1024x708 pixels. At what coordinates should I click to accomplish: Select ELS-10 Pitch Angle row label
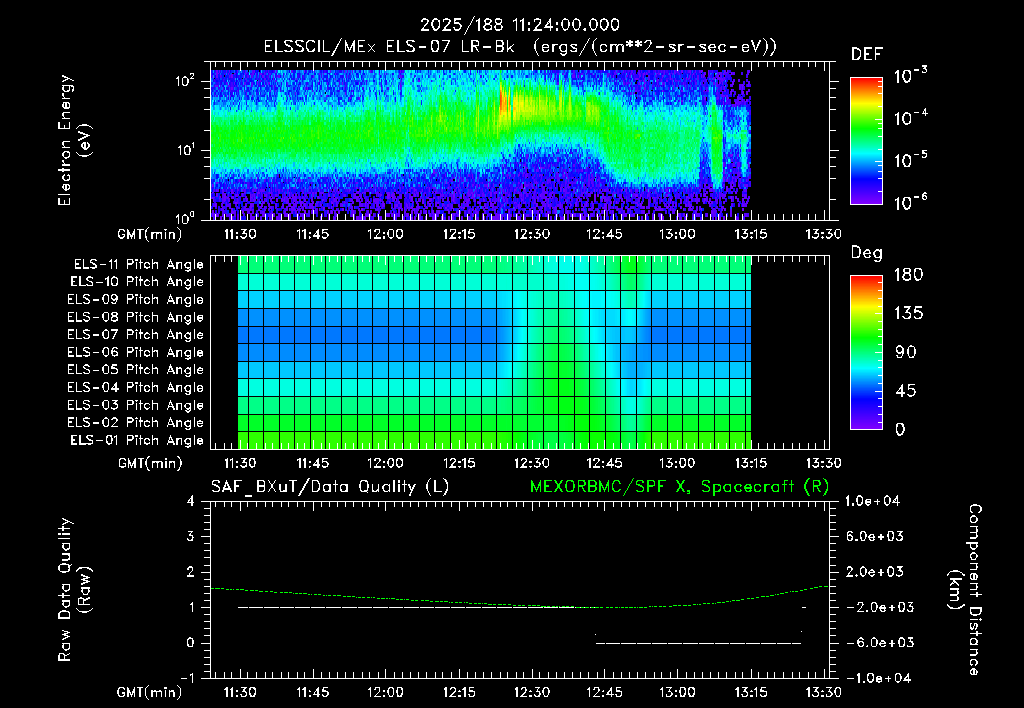(x=137, y=282)
